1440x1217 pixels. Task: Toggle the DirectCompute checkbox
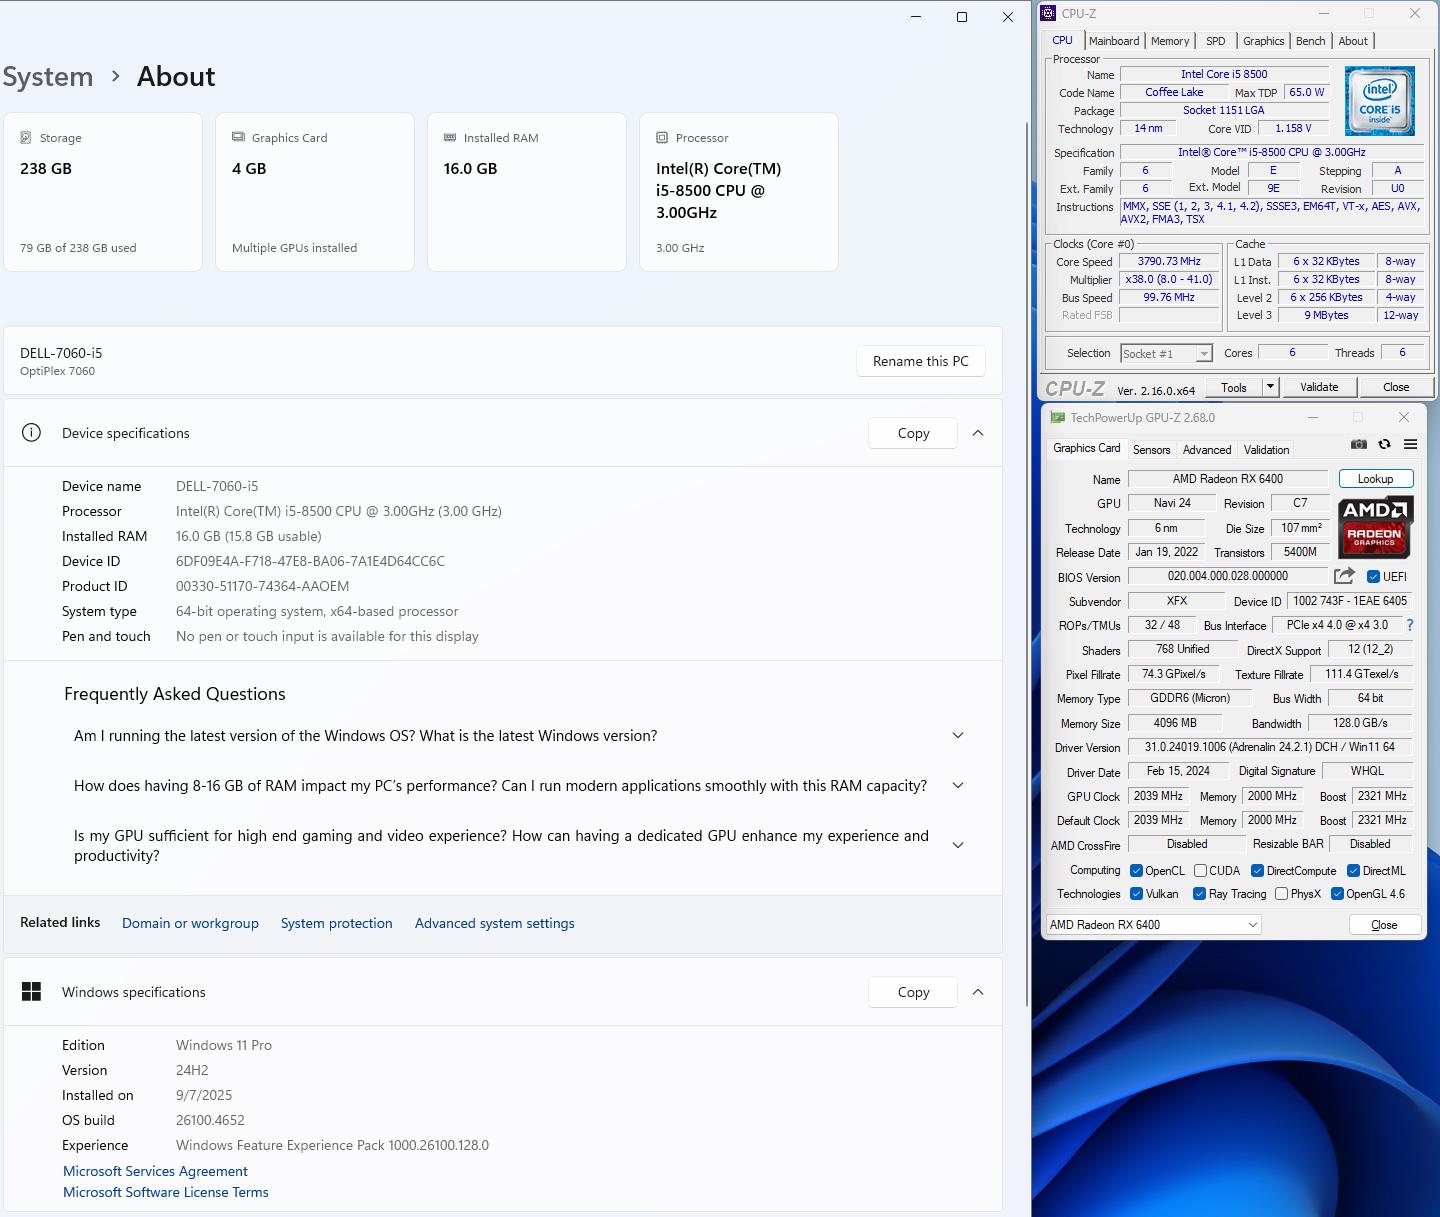[x=1258, y=871]
